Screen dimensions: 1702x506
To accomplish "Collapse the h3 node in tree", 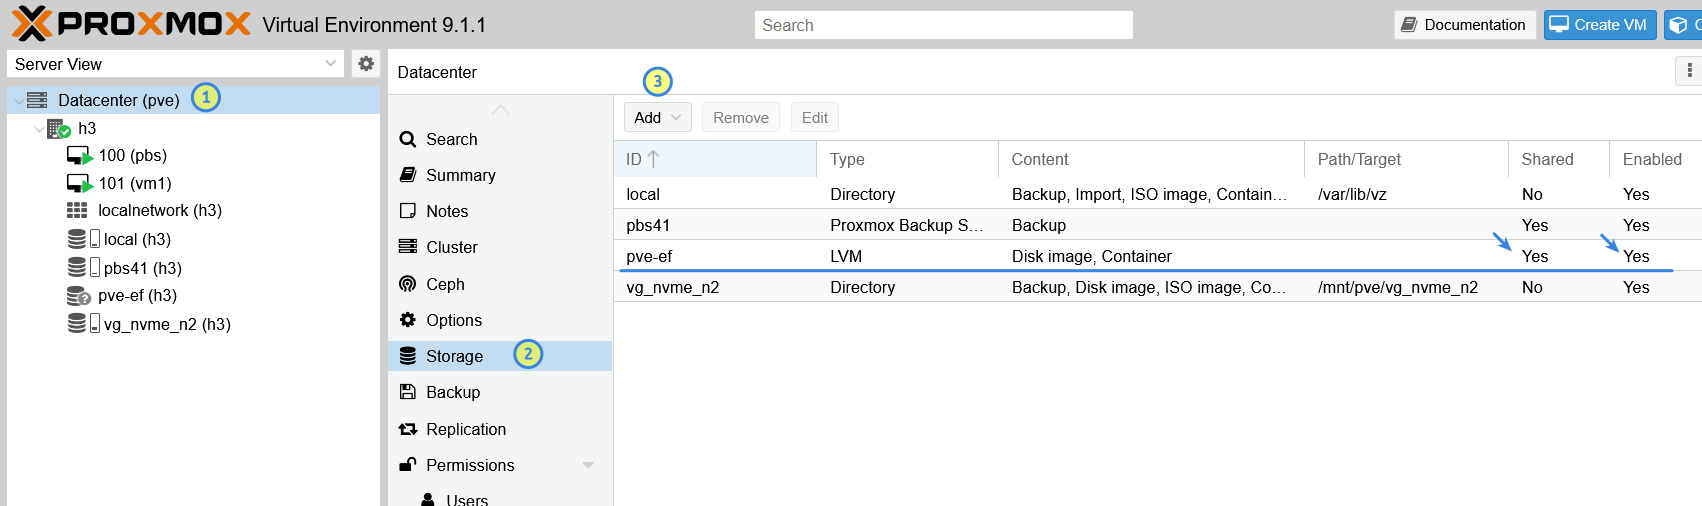I will tap(38, 129).
